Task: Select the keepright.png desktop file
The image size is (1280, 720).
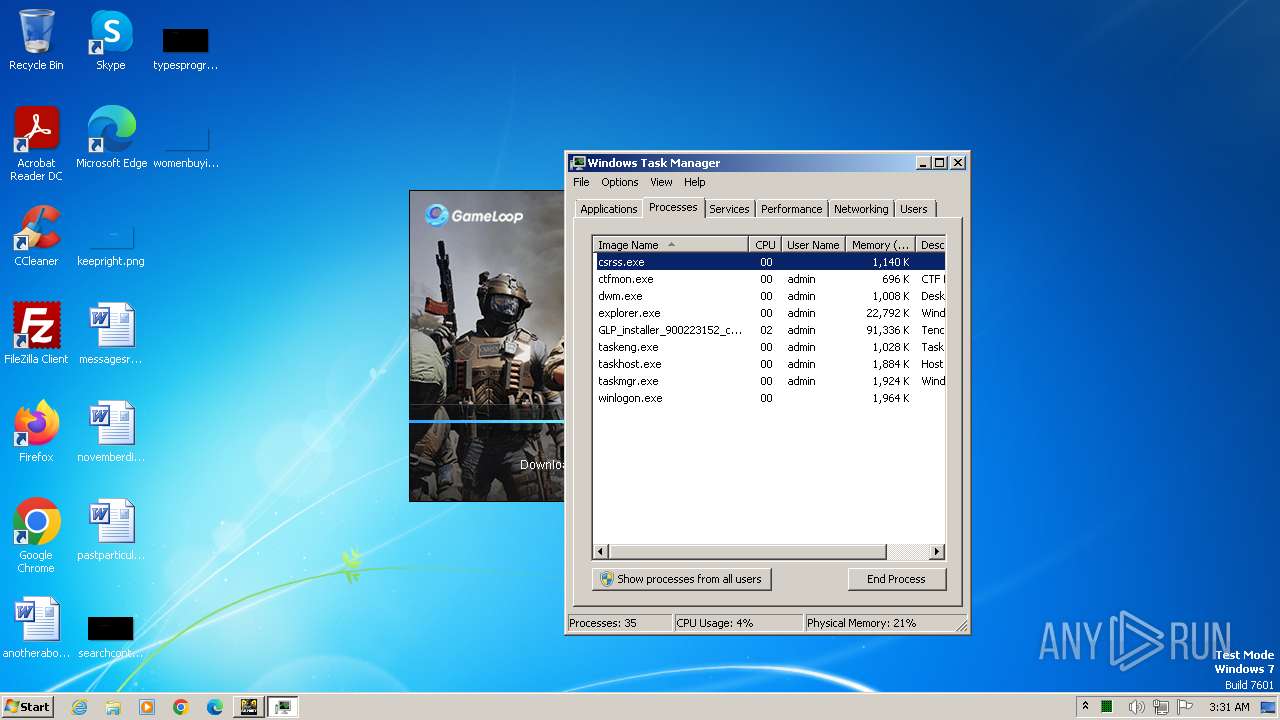Action: (111, 243)
